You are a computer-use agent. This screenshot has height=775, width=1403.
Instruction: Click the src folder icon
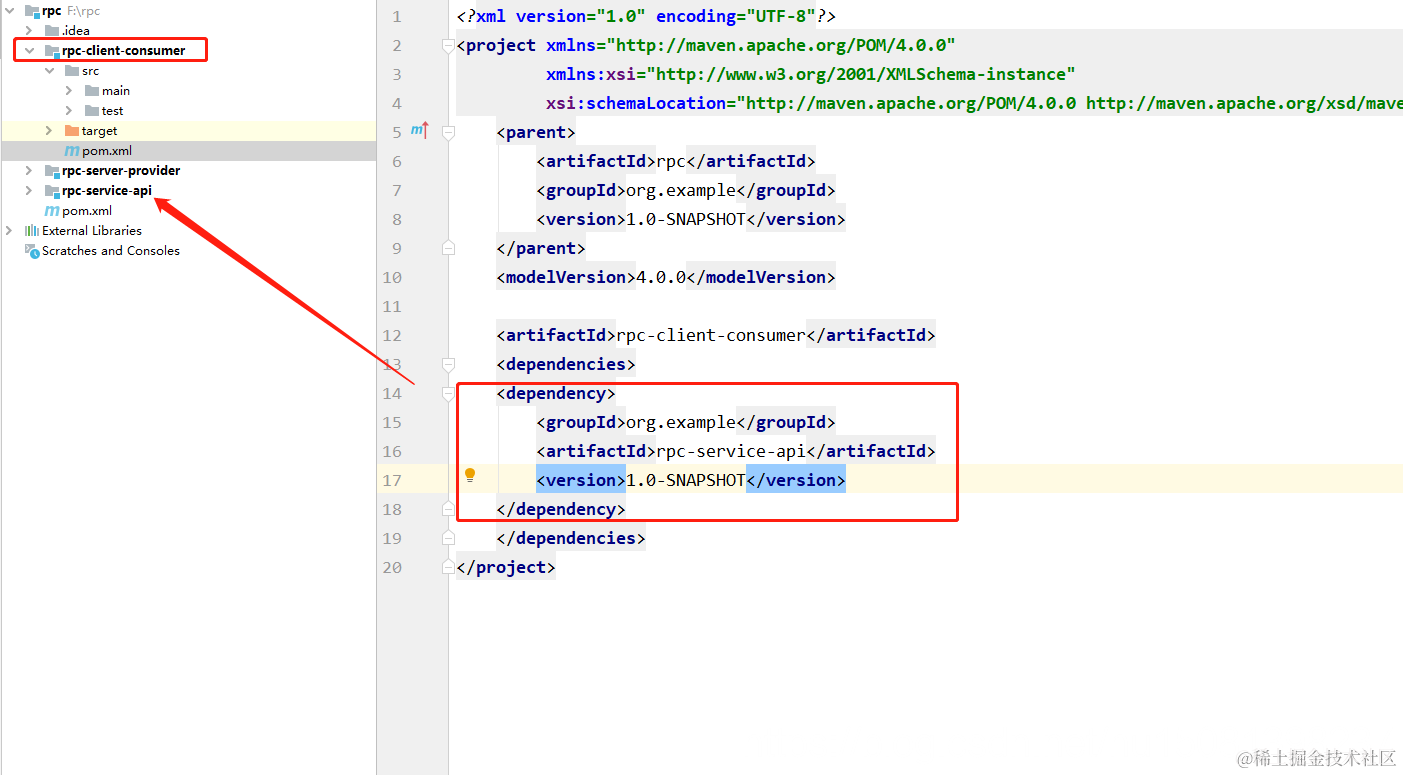(72, 71)
